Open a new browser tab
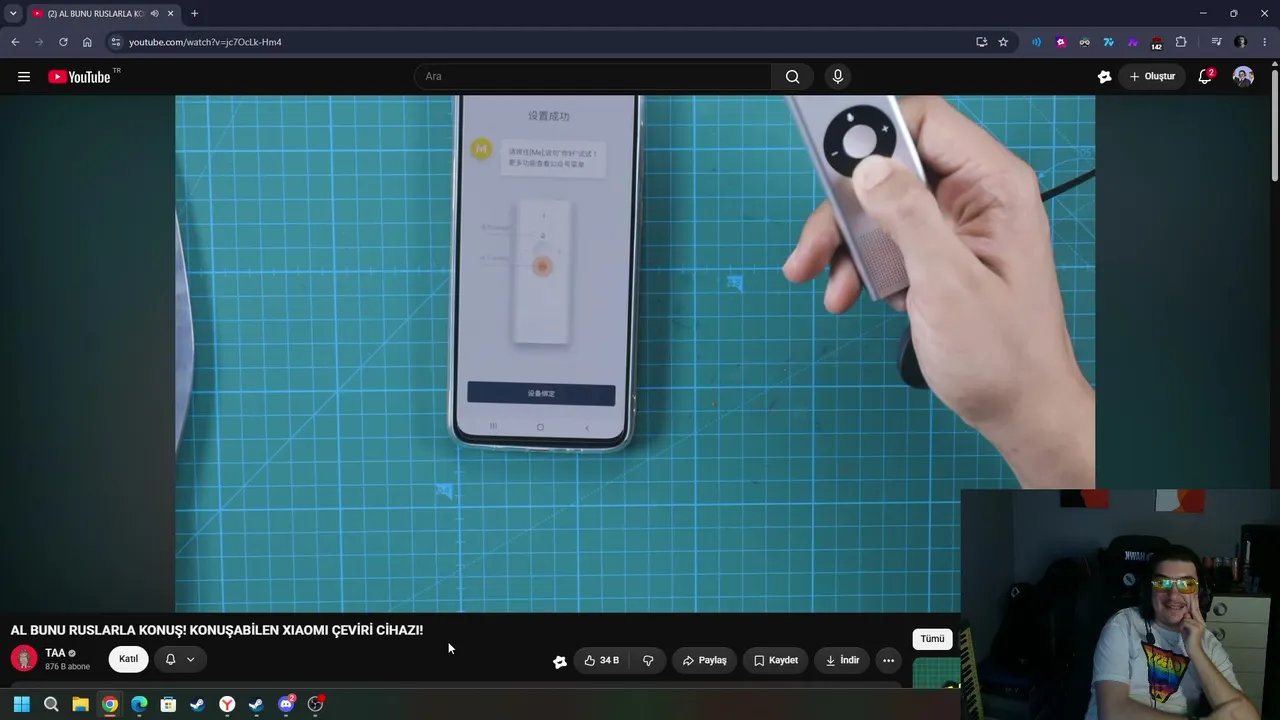 pos(194,13)
